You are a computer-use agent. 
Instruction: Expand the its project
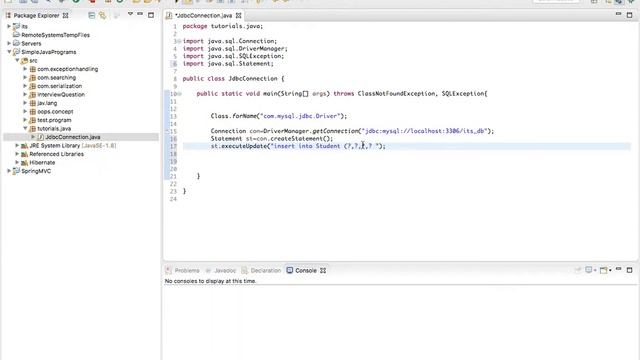9,26
